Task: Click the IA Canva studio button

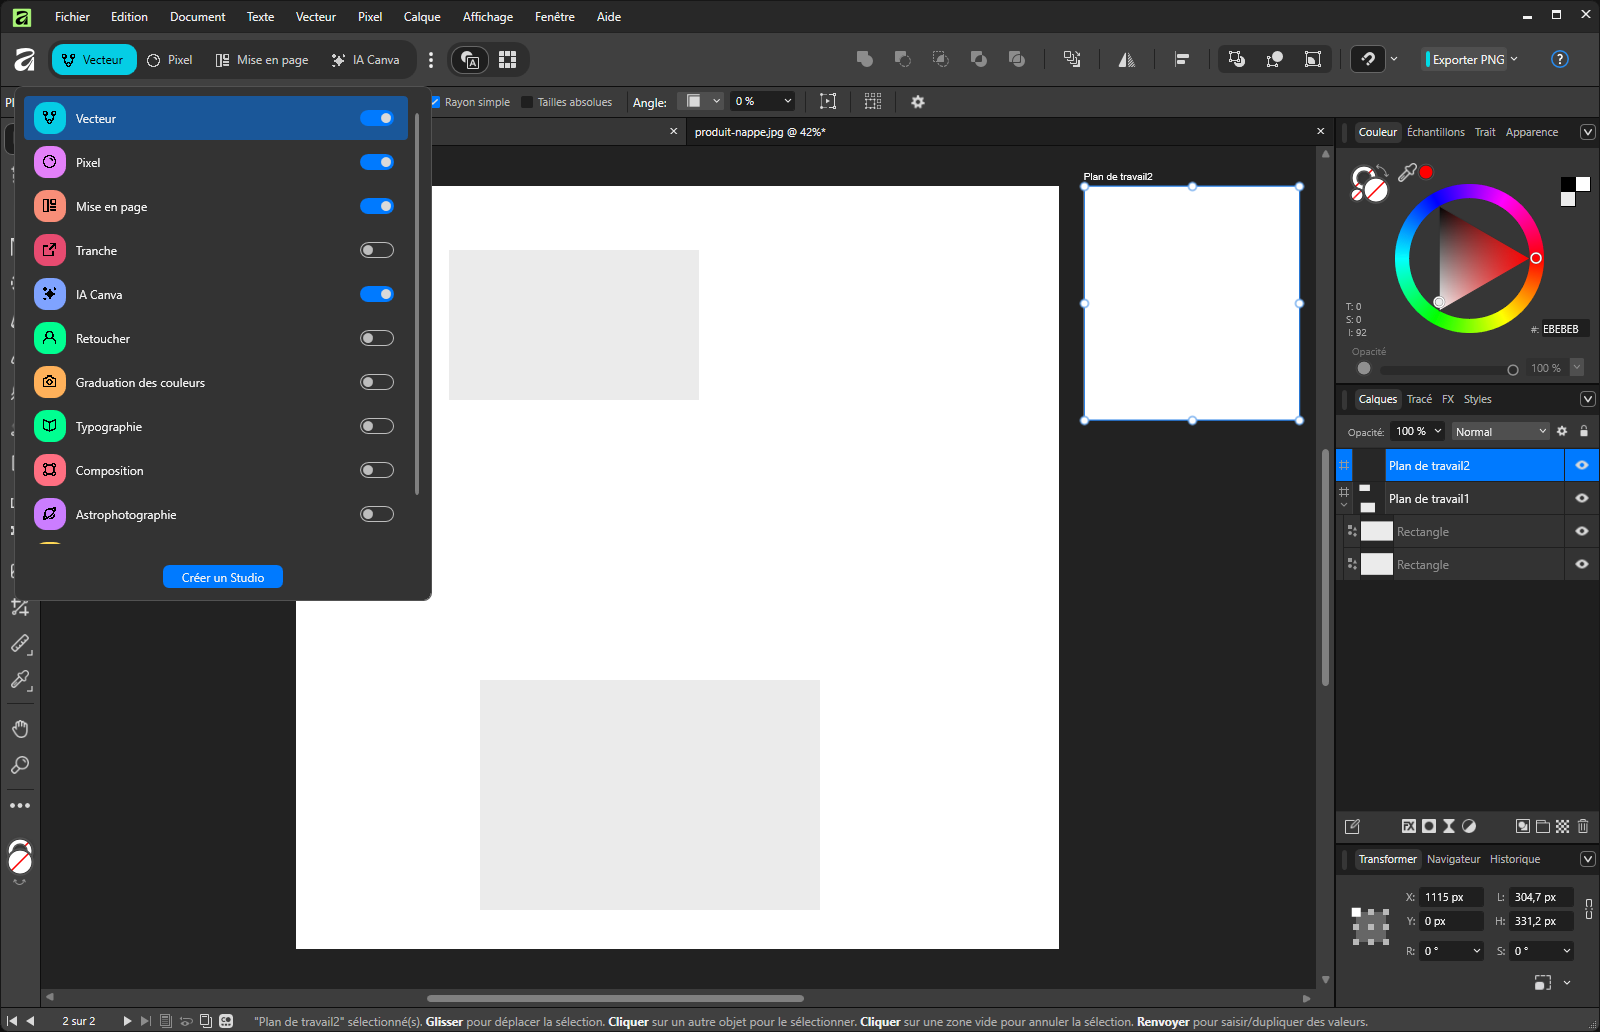Action: [x=366, y=60]
